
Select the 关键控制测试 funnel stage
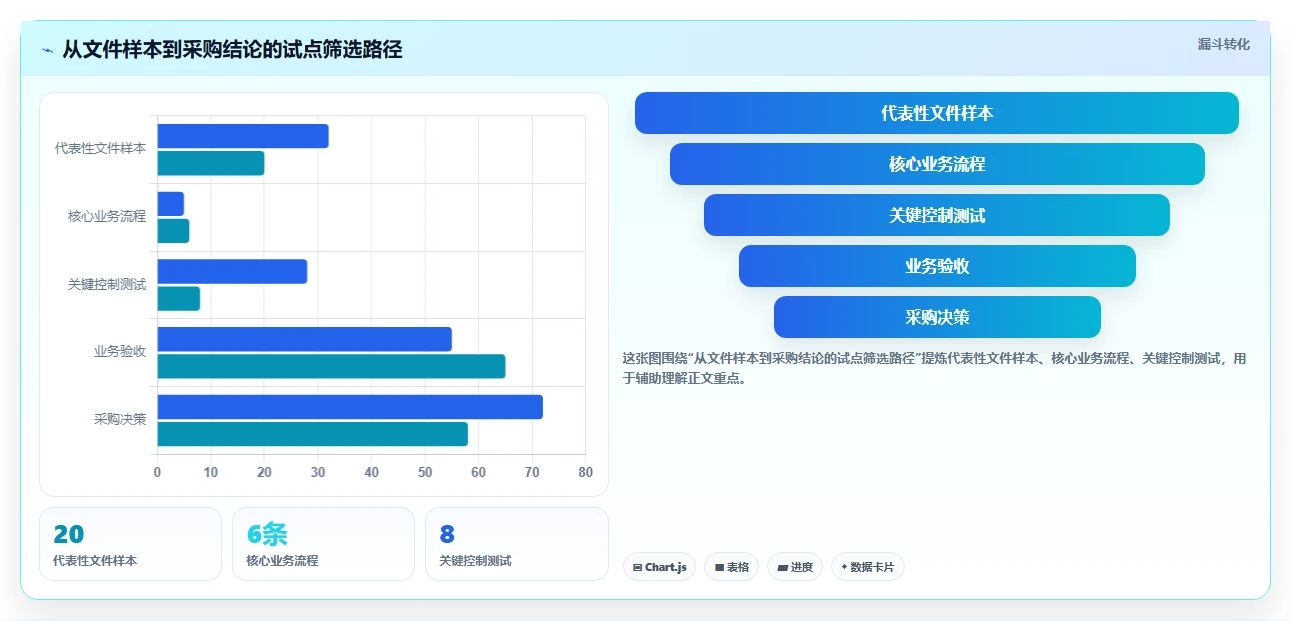[x=937, y=215]
